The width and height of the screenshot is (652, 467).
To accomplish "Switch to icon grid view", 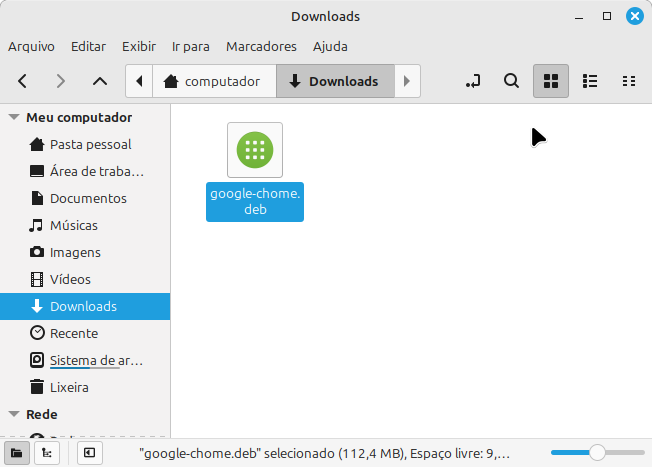I will click(551, 81).
